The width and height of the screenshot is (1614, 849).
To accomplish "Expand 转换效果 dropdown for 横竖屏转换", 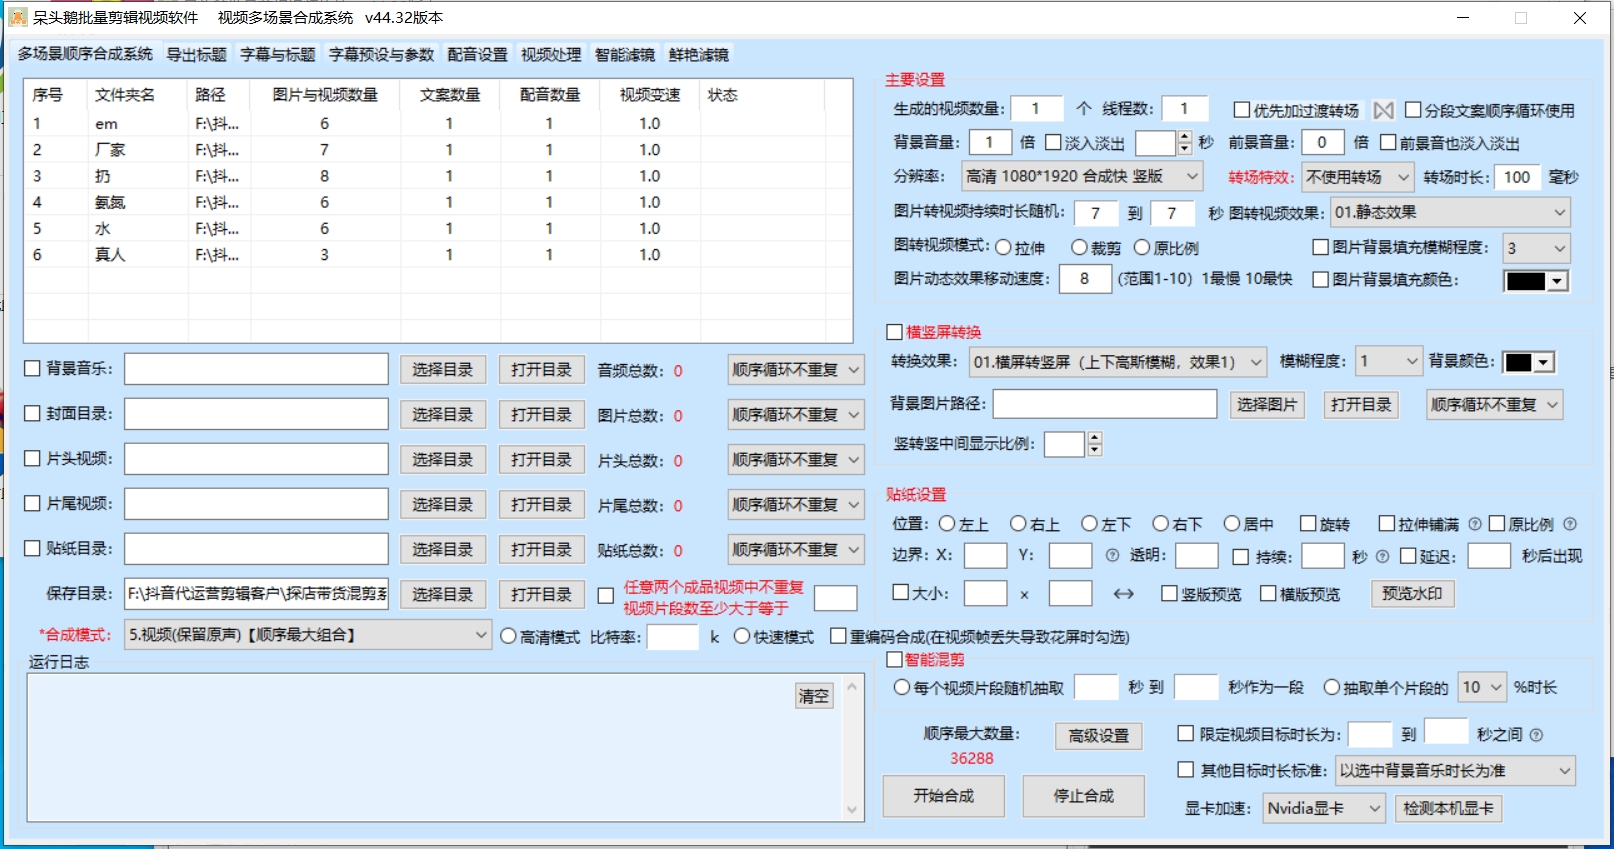I will pyautogui.click(x=1118, y=362).
